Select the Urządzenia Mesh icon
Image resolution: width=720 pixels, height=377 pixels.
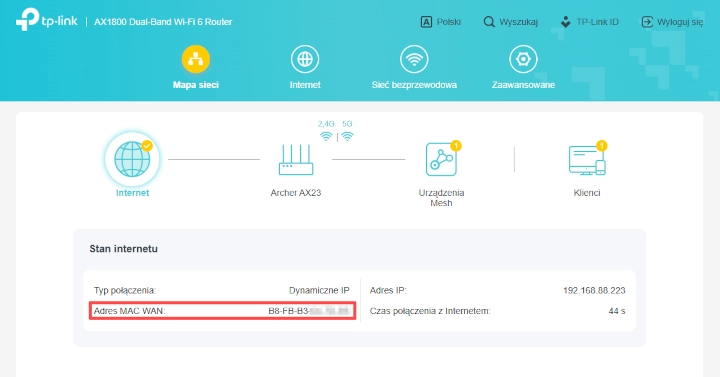[x=441, y=160]
